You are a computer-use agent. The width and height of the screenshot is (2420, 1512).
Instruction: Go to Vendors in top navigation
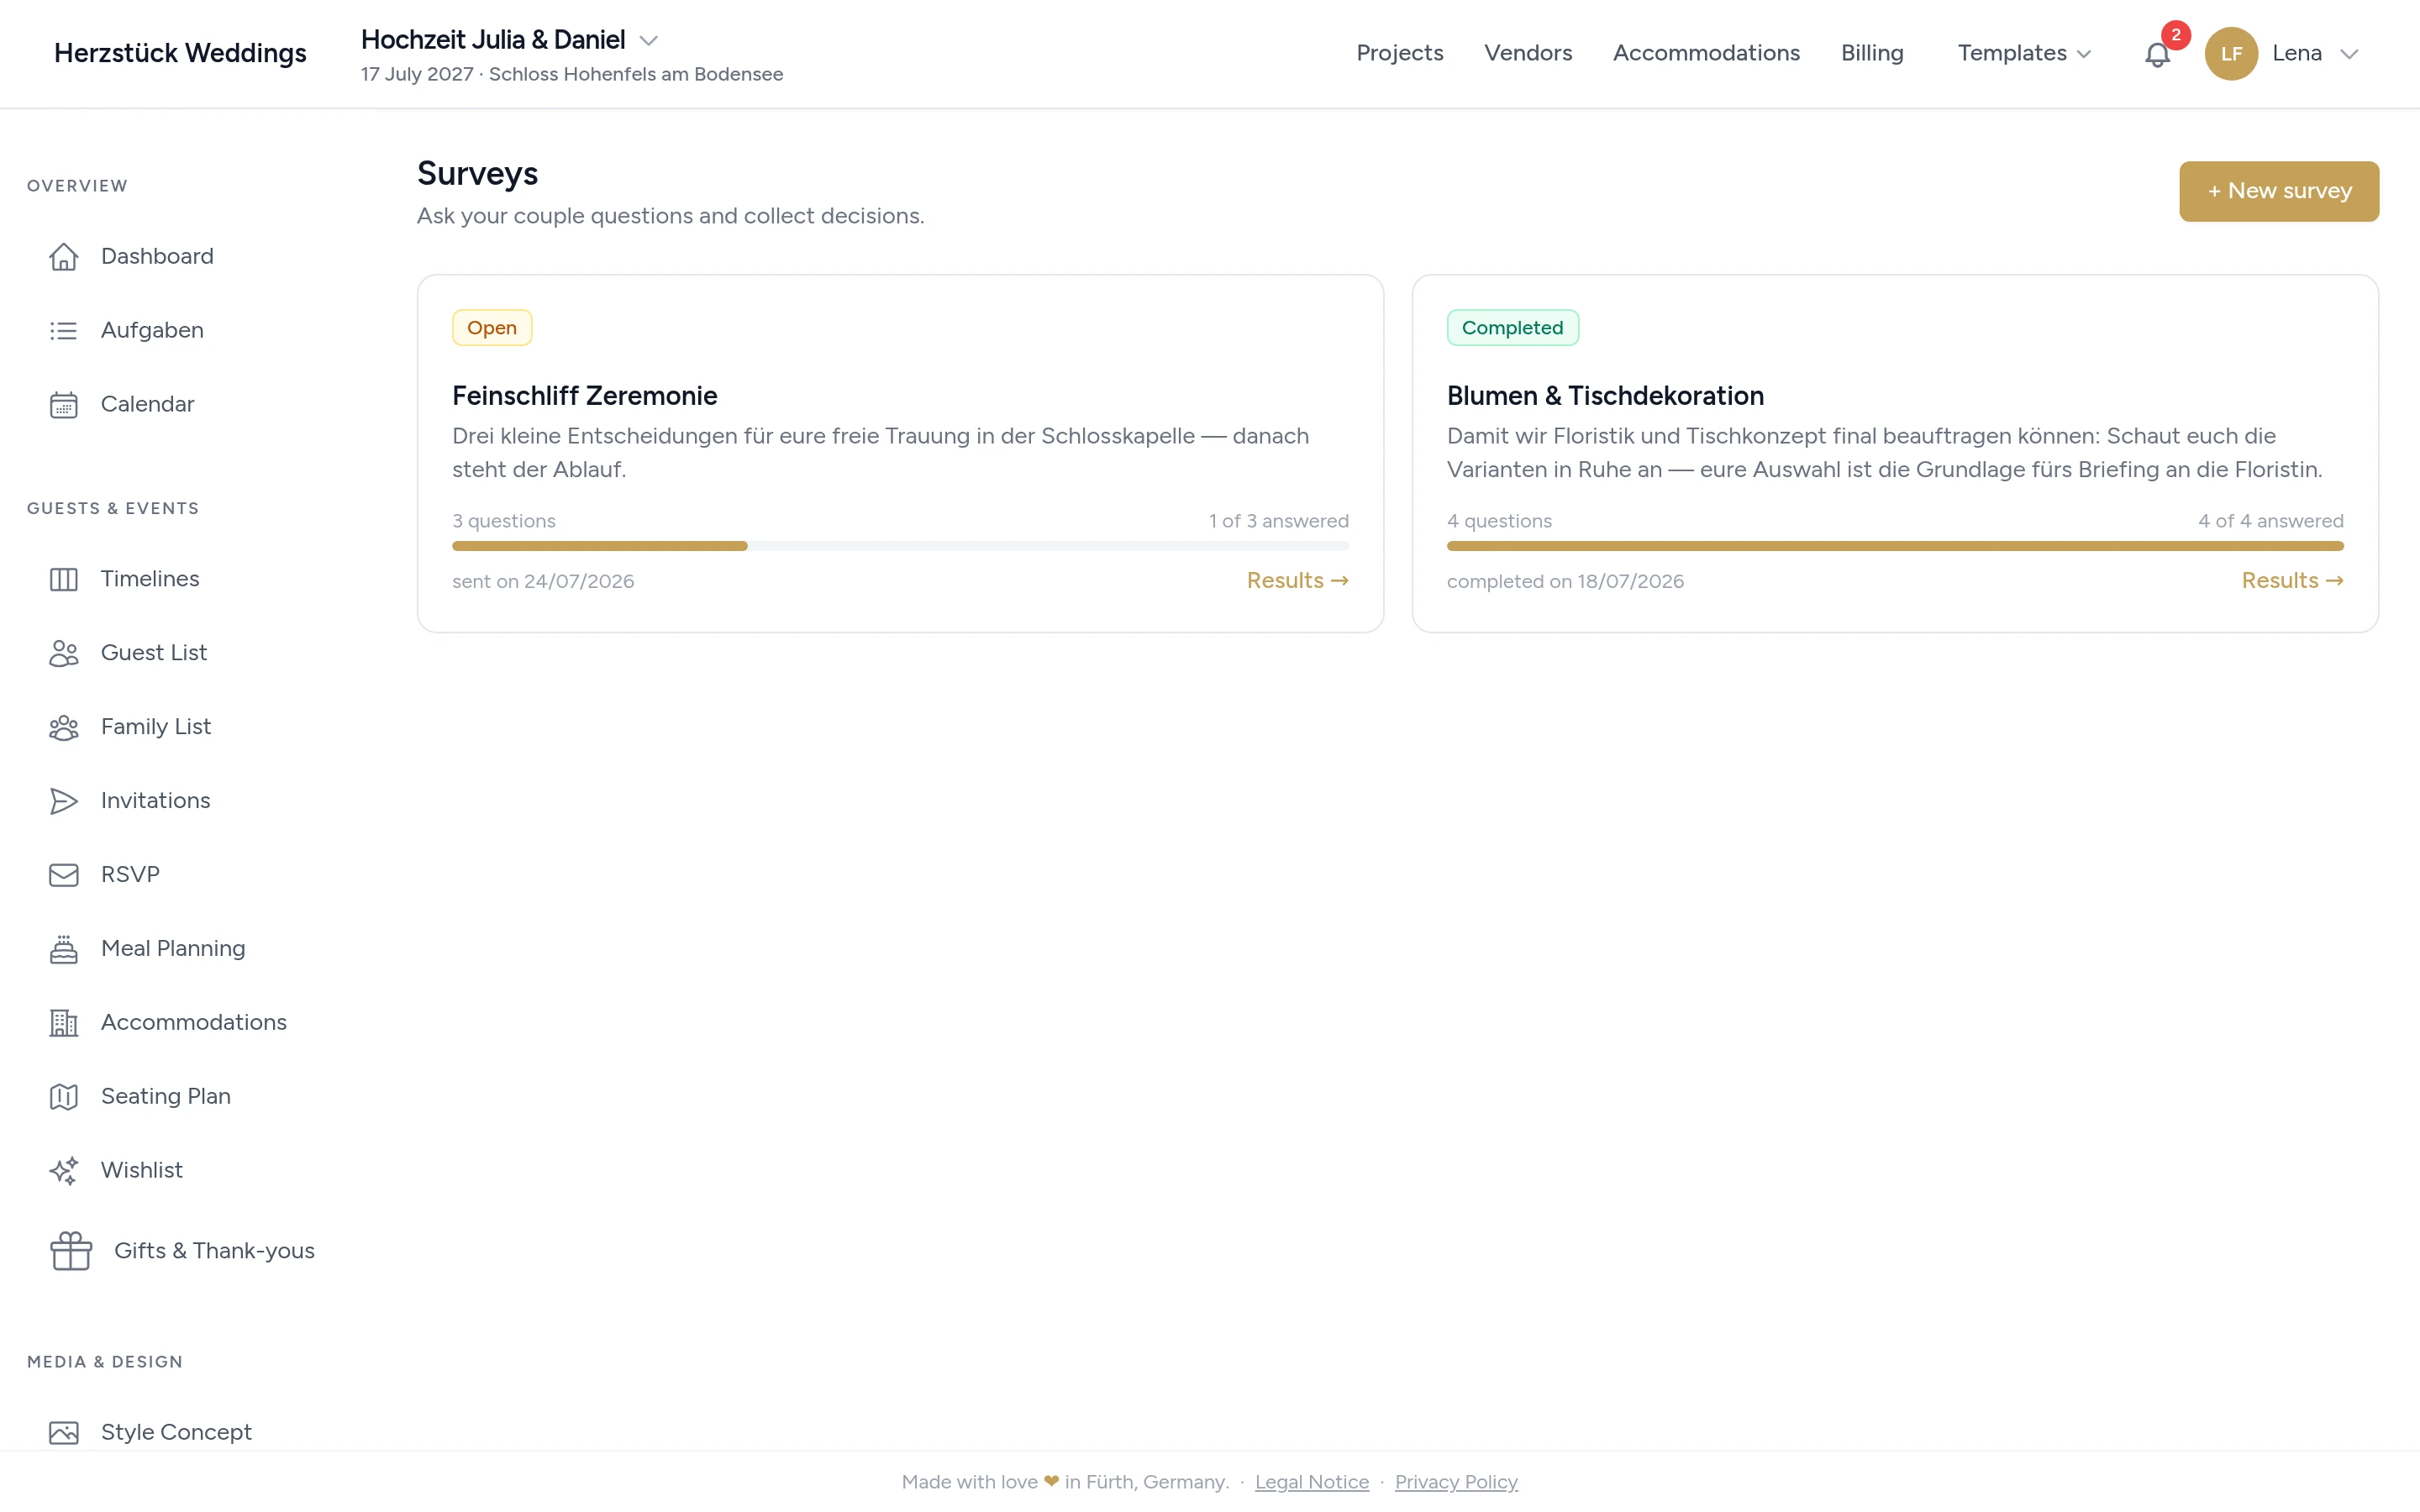(x=1528, y=53)
